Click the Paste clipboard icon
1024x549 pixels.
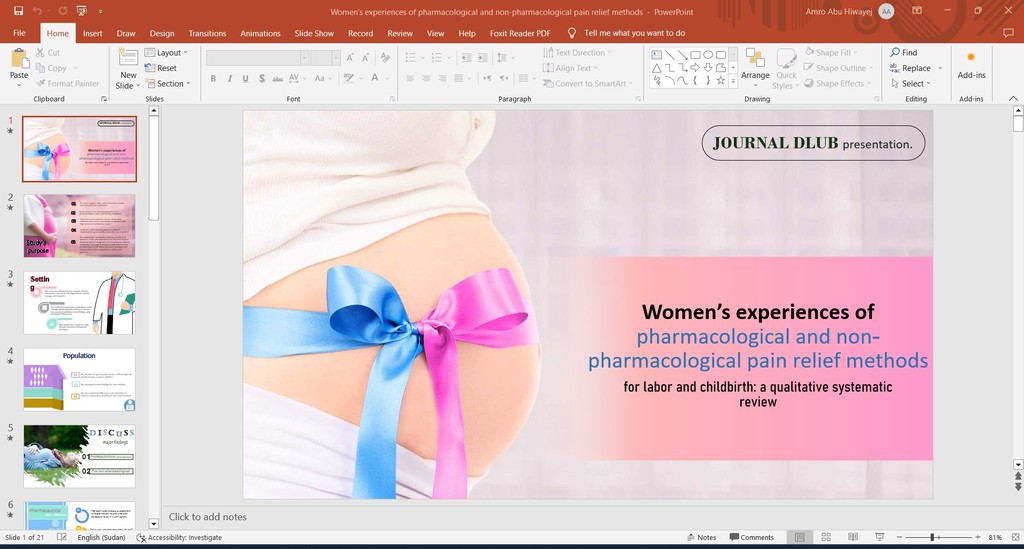point(20,59)
